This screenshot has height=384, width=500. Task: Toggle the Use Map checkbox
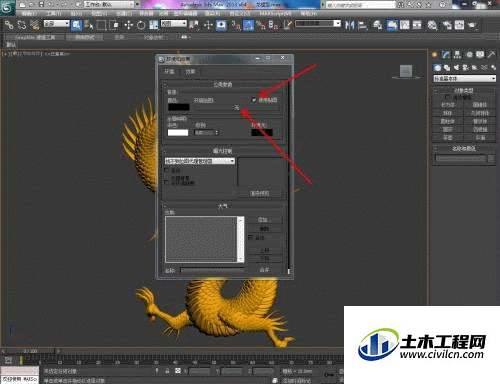pos(254,99)
